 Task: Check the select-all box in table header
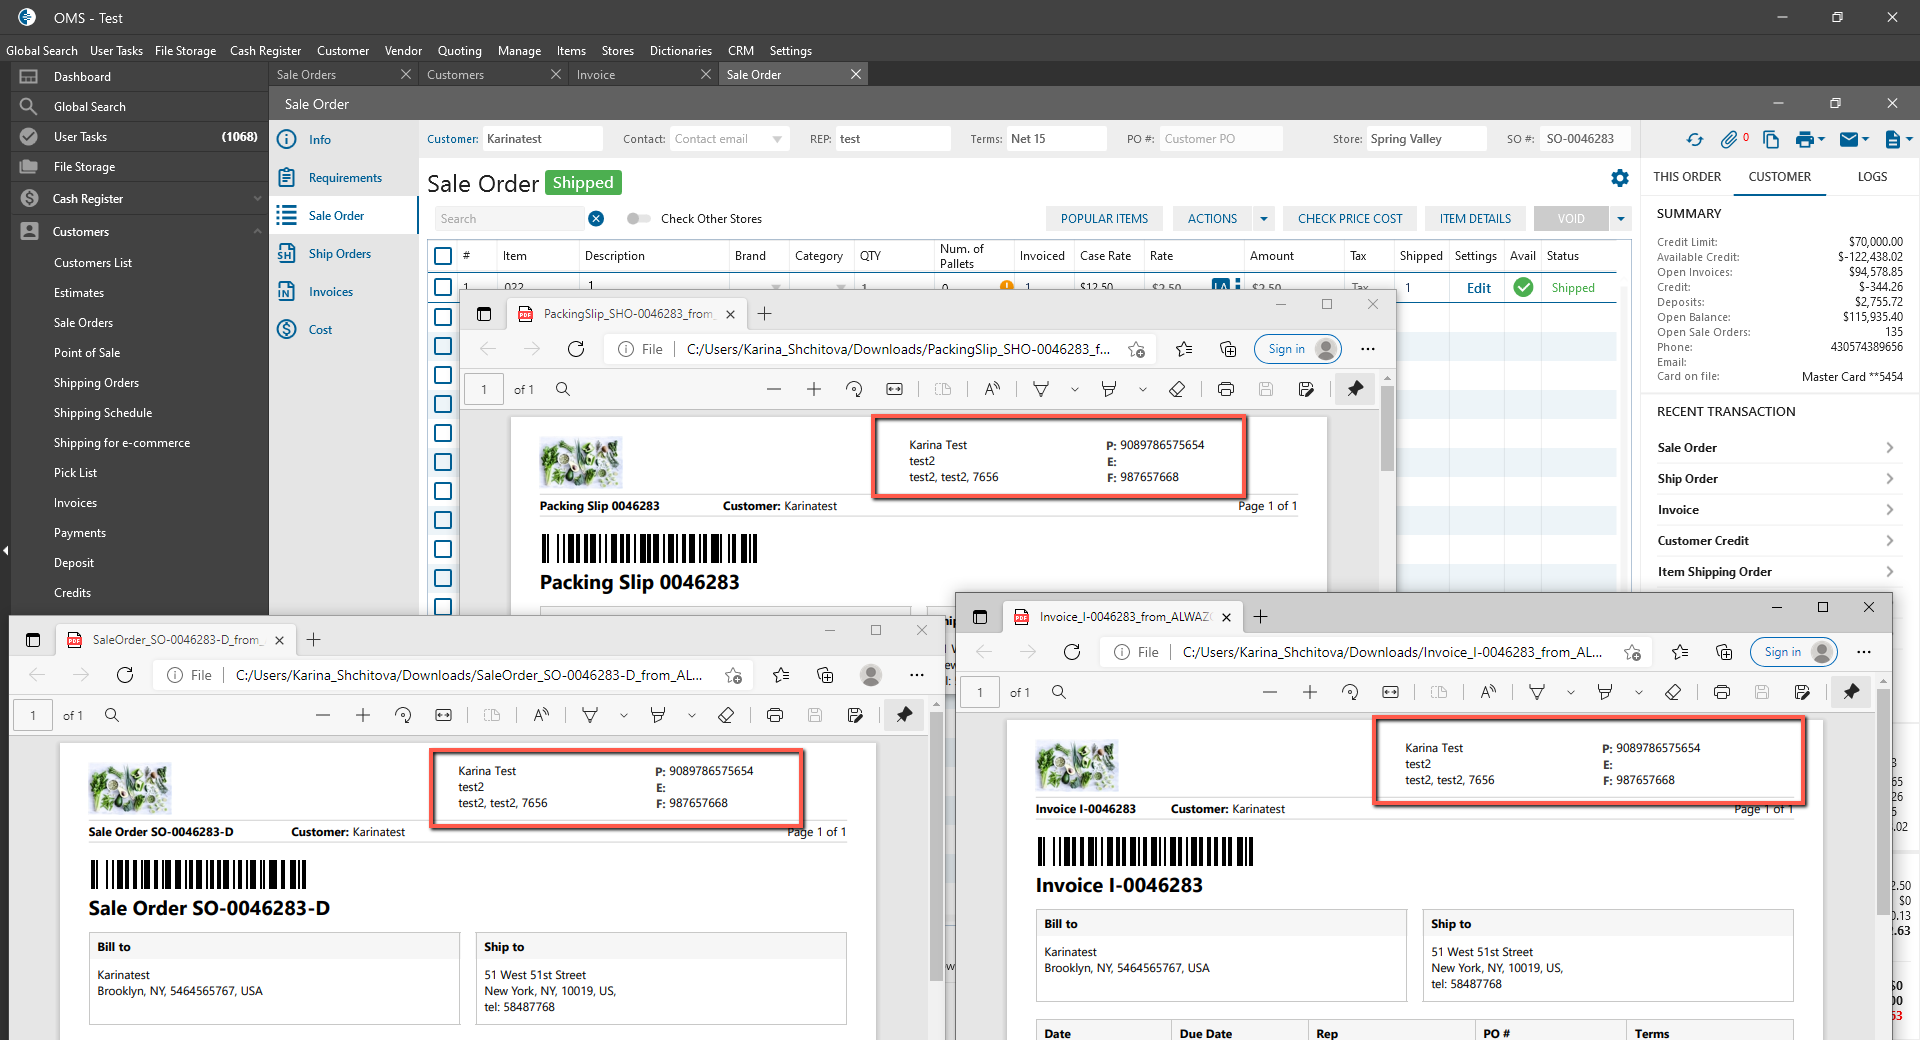[443, 256]
